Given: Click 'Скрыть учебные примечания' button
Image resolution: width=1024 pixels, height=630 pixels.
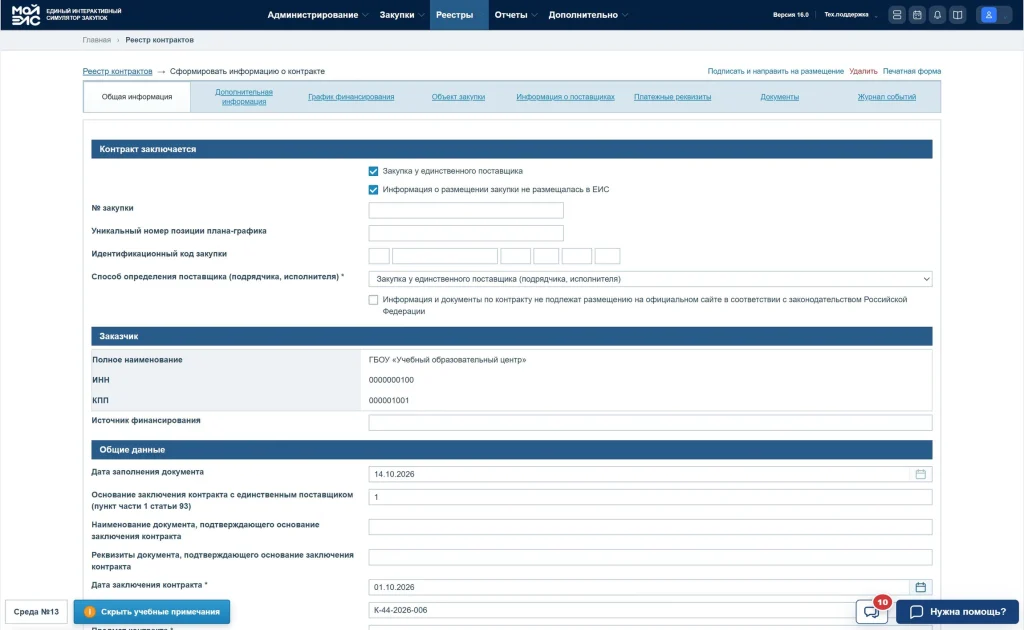Looking at the screenshot, I should click(x=152, y=612).
